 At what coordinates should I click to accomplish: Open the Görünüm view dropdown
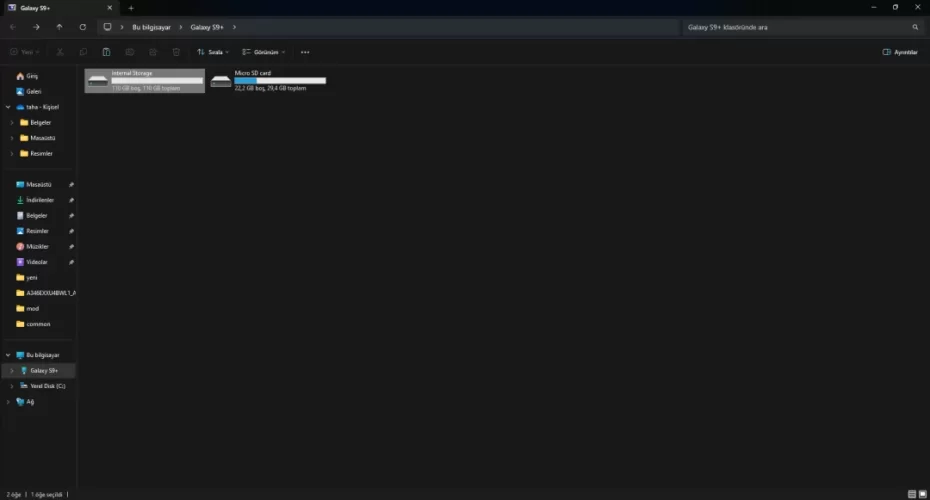[x=264, y=52]
